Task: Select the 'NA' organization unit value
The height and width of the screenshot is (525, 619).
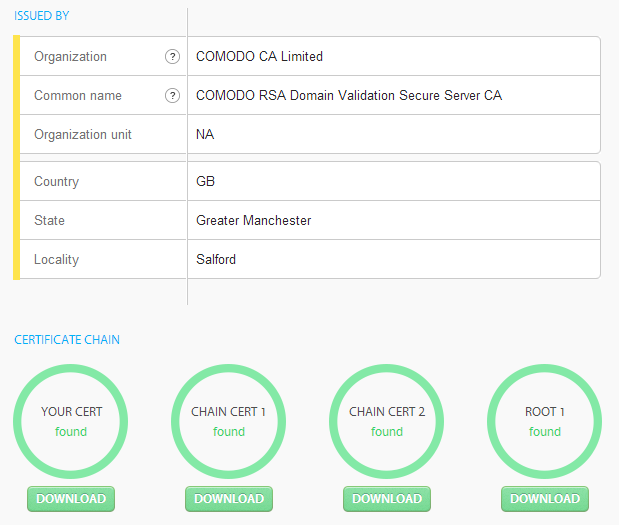Action: (205, 135)
